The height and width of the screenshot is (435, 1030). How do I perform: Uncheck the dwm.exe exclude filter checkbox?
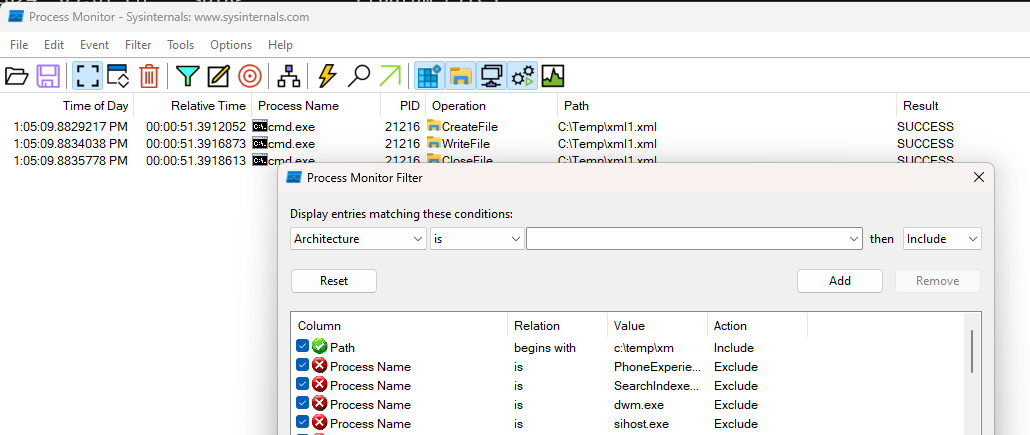click(302, 403)
